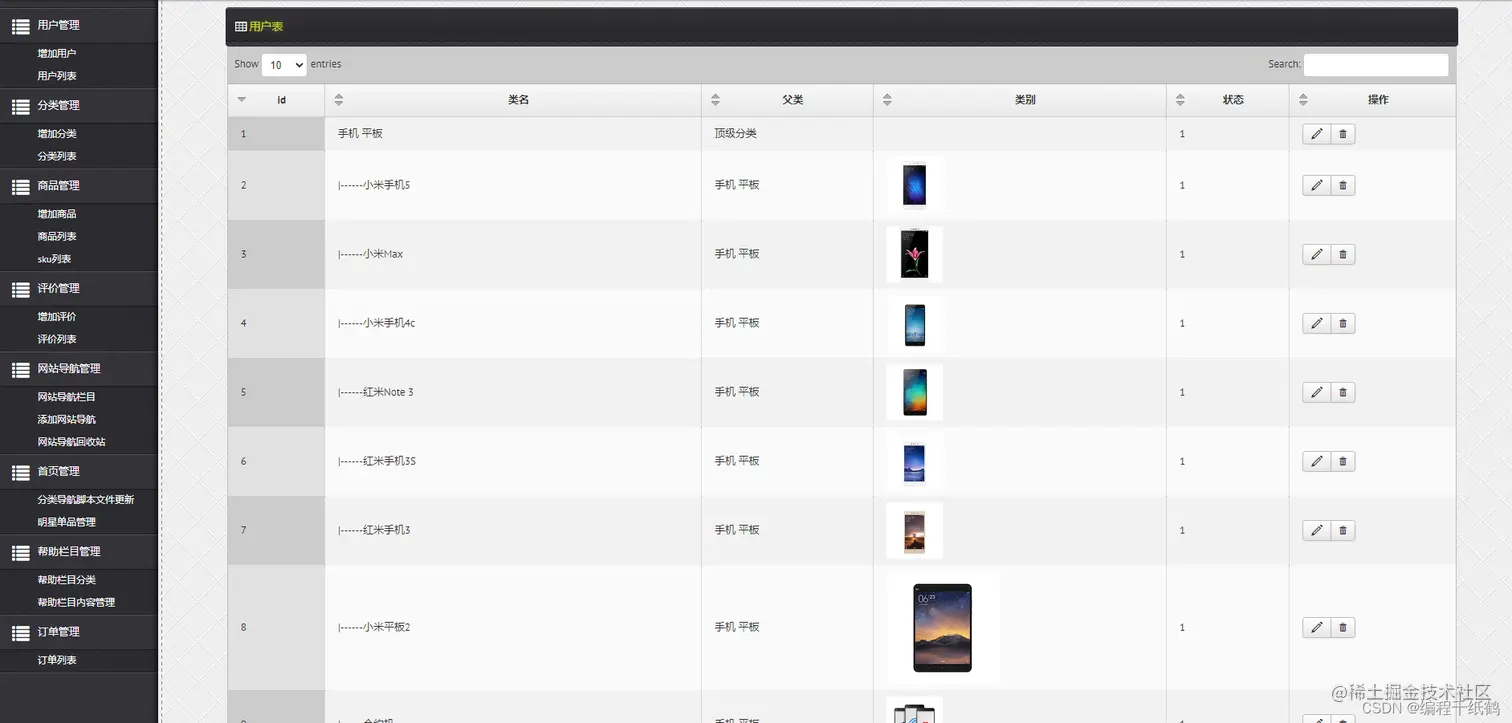Screen dimensions: 1512x723
Task: Edit the 小米平板2 row
Action: pos(1316,627)
